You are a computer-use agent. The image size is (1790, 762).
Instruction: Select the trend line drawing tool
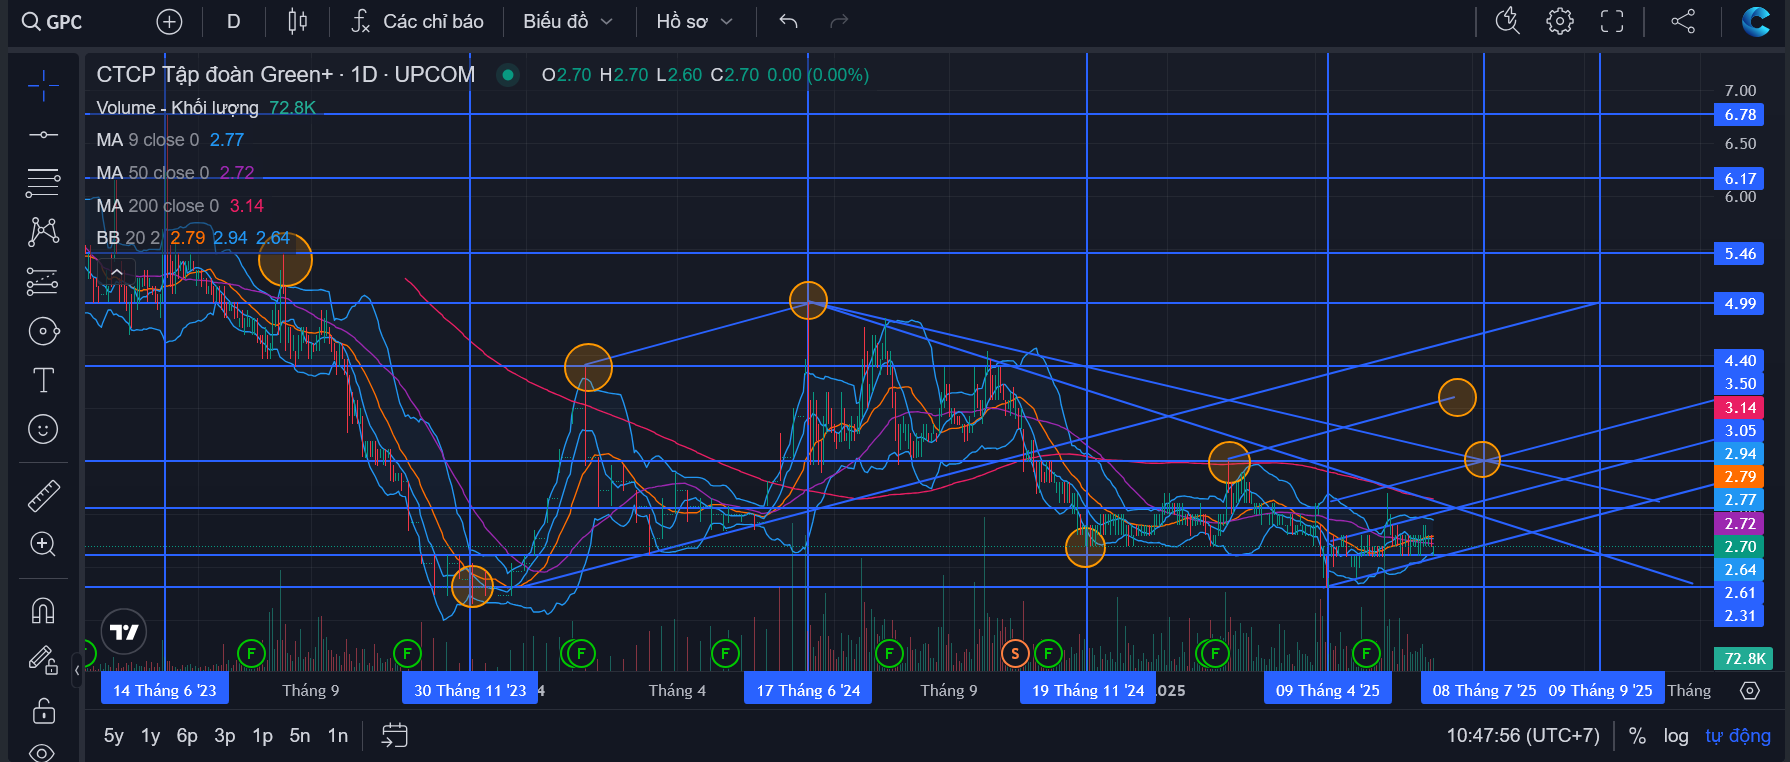(43, 135)
